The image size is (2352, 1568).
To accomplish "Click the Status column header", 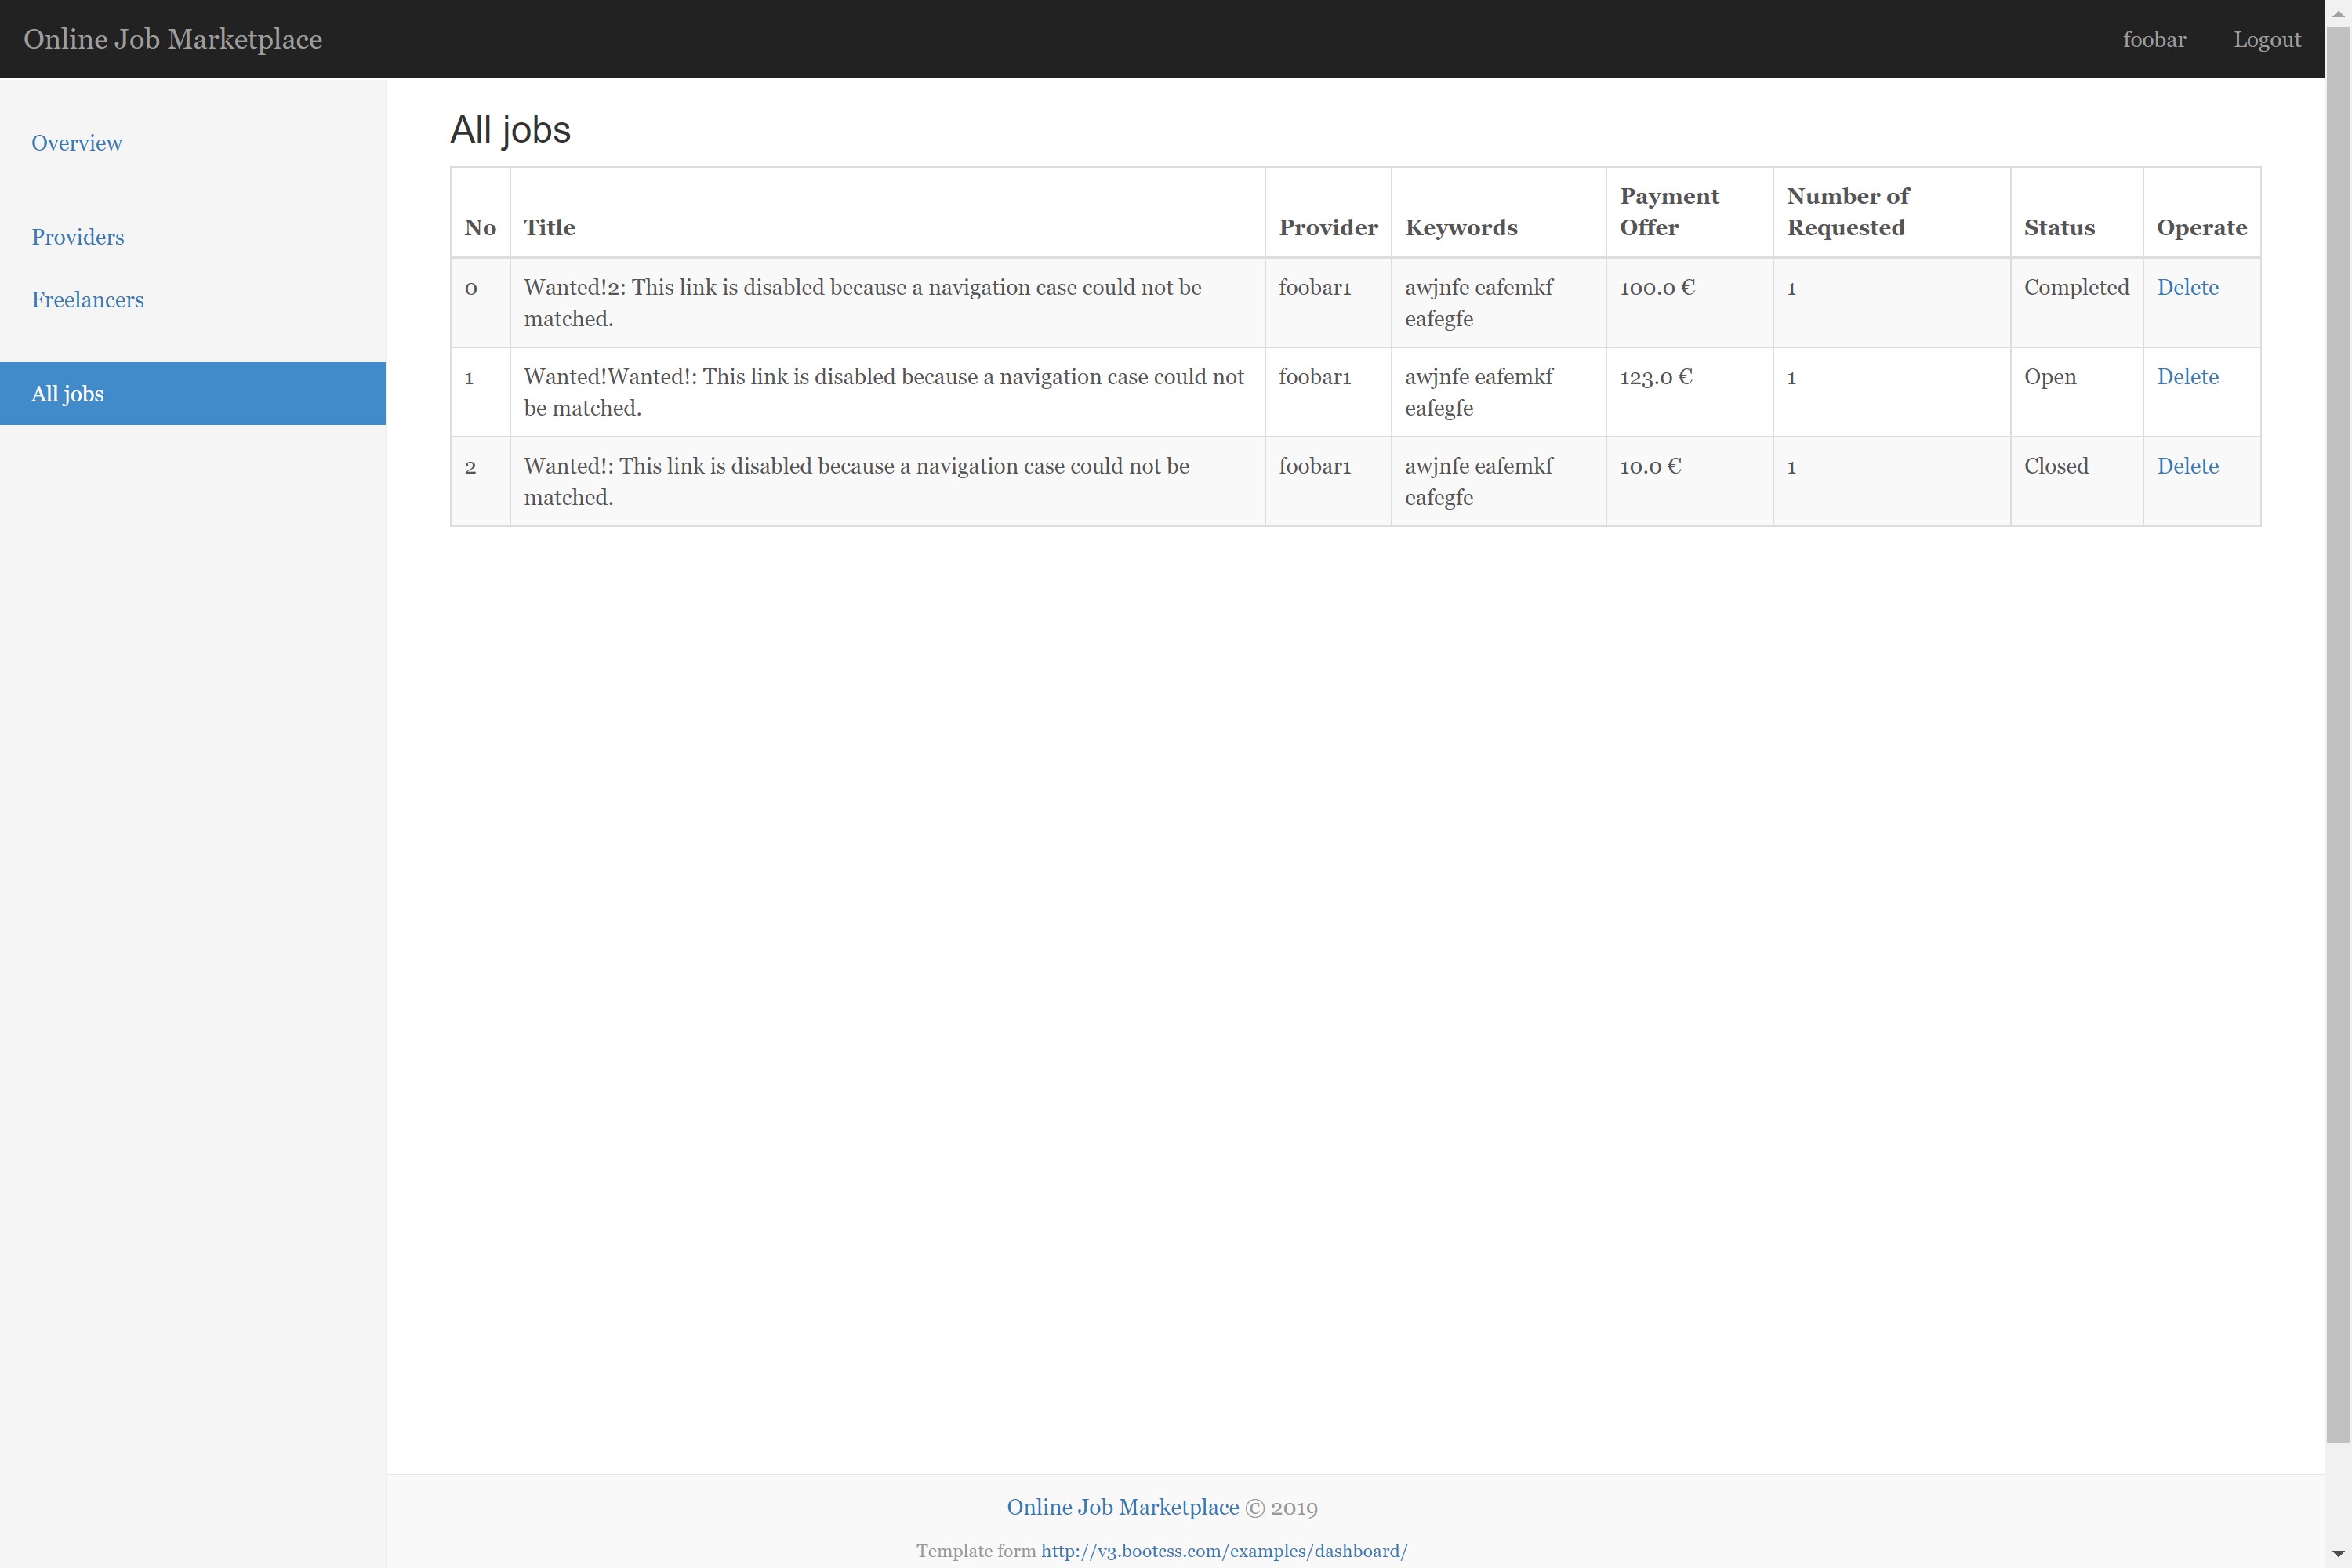I will [2059, 228].
